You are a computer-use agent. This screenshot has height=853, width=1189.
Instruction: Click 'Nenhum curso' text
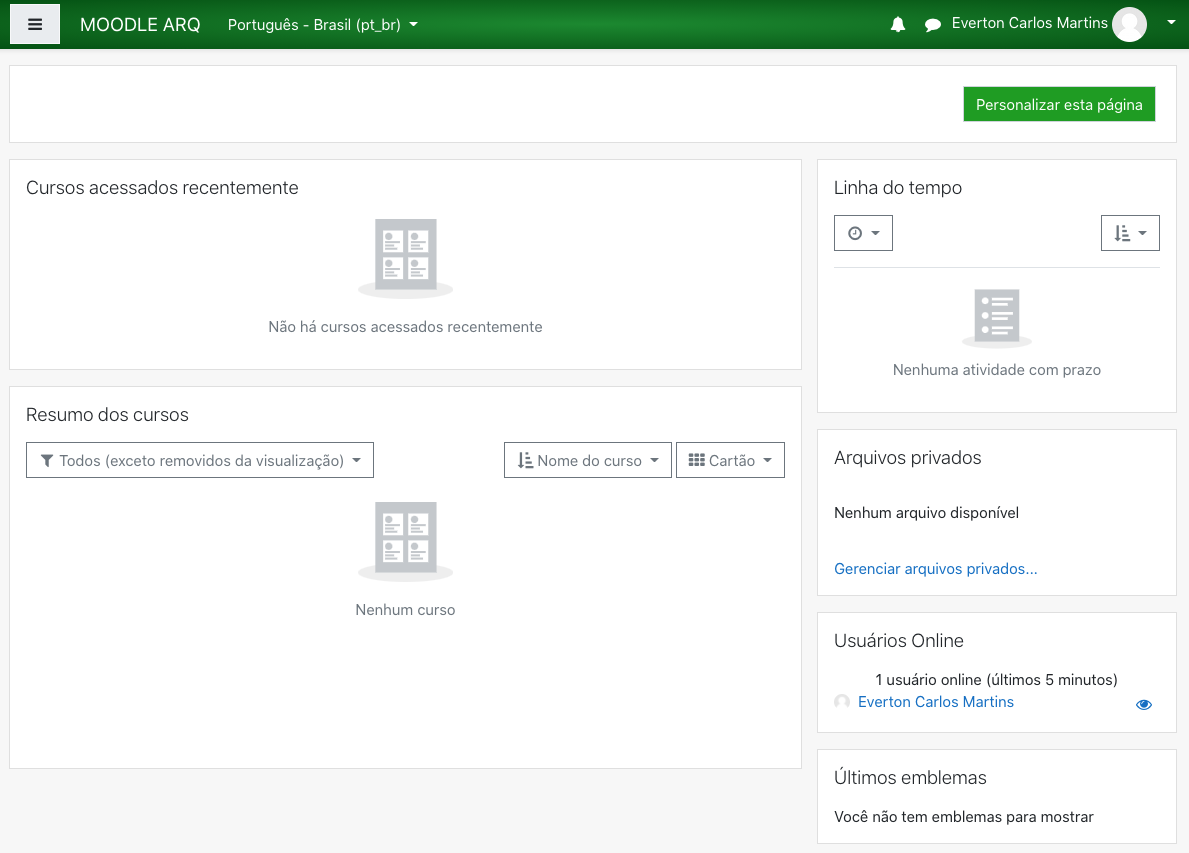click(x=405, y=610)
